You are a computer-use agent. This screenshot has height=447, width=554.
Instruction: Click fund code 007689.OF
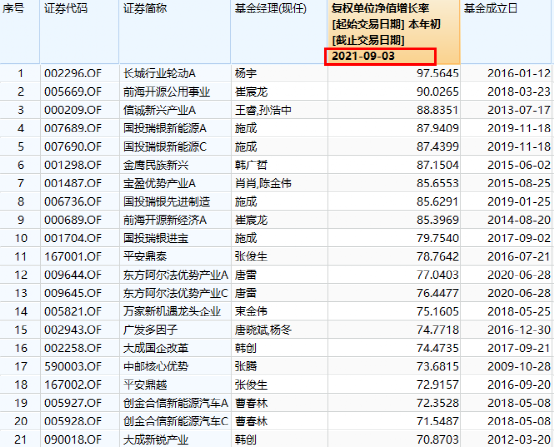73,128
